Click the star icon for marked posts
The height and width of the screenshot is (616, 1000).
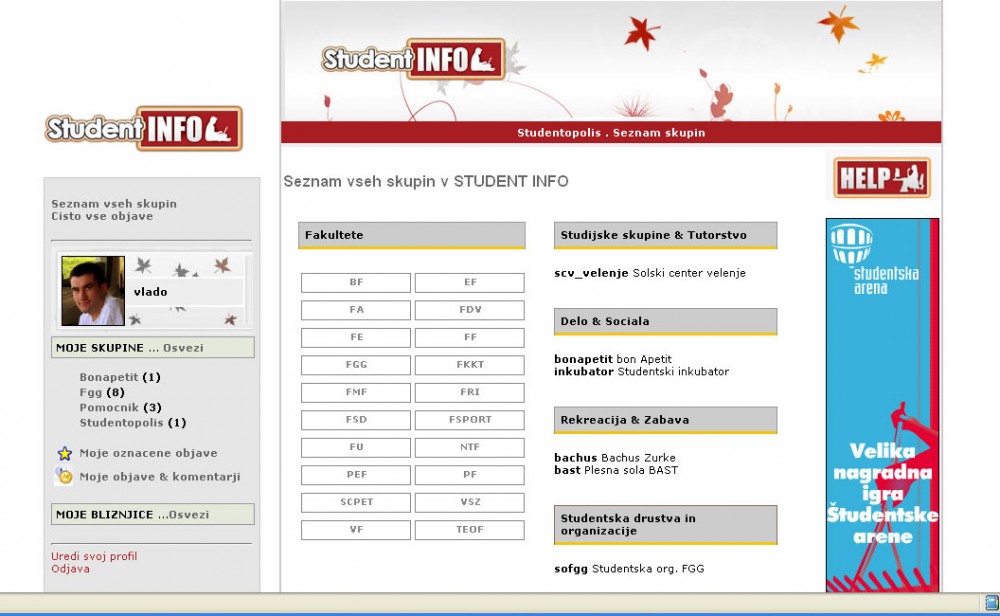coord(64,453)
